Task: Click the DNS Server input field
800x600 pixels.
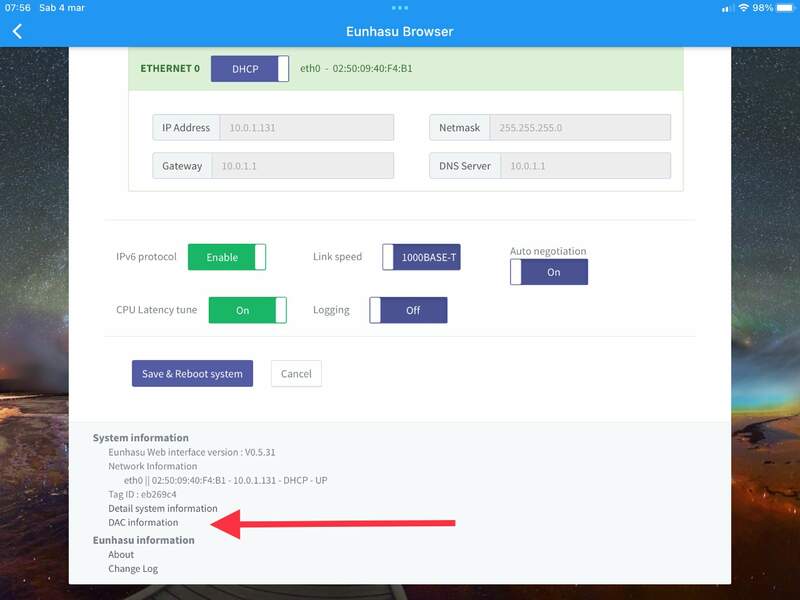Action: (586, 166)
